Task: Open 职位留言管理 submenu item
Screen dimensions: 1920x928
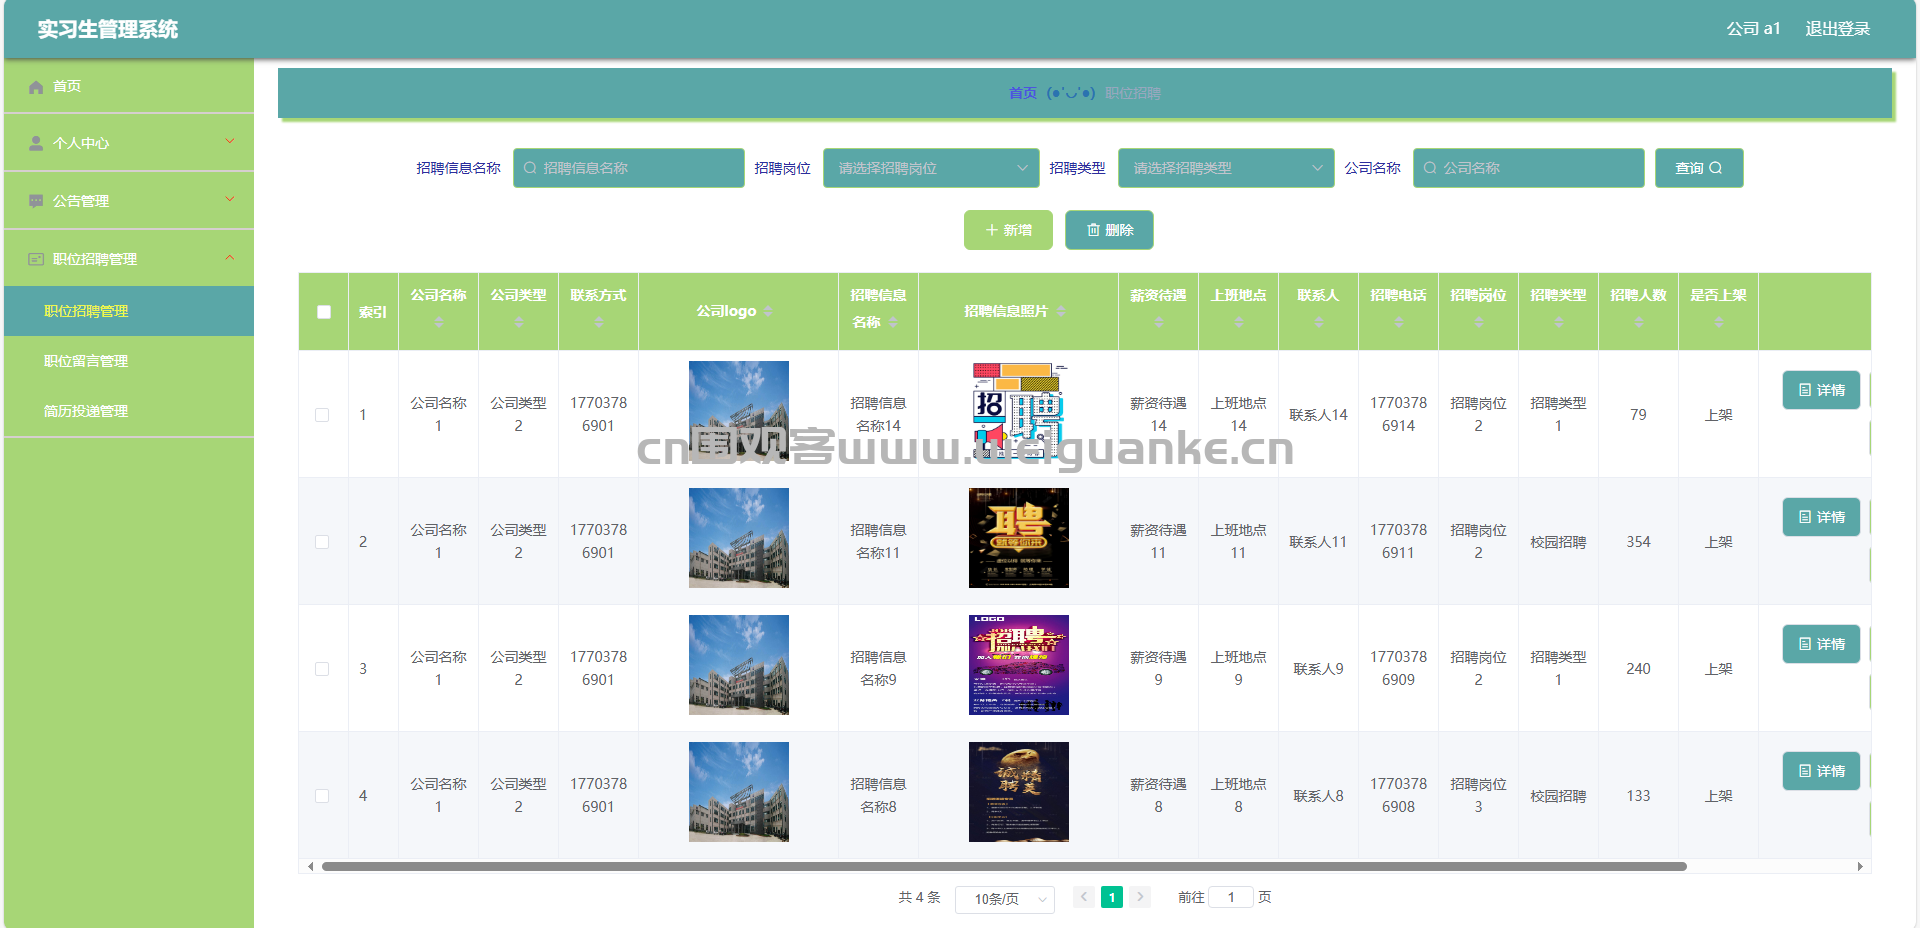Action: point(129,361)
